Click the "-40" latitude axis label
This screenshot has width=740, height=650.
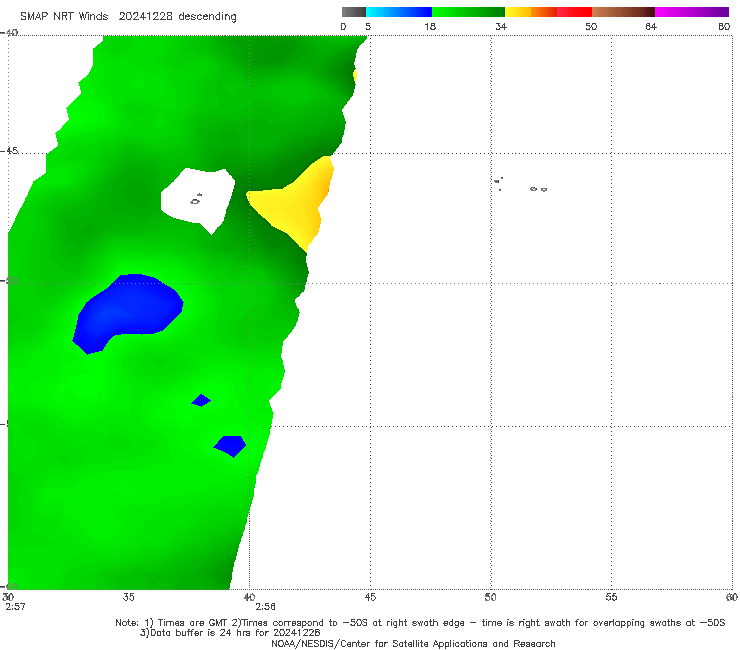(x=9, y=32)
